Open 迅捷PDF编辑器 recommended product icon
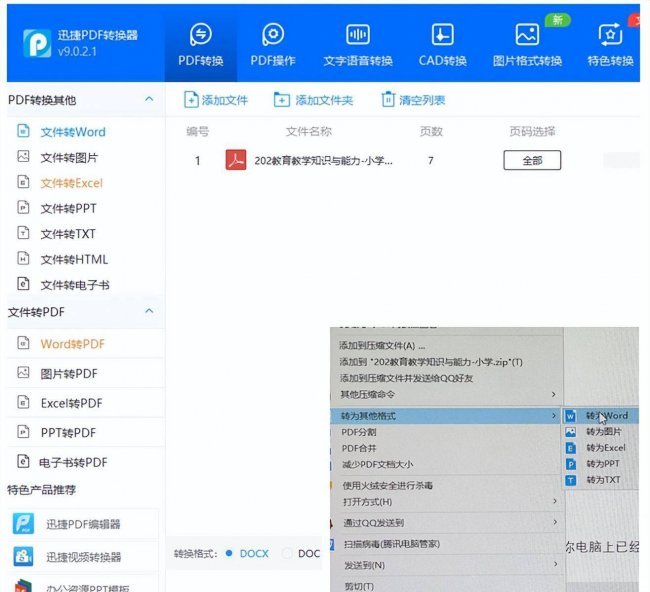The width and height of the screenshot is (650, 592). point(24,523)
